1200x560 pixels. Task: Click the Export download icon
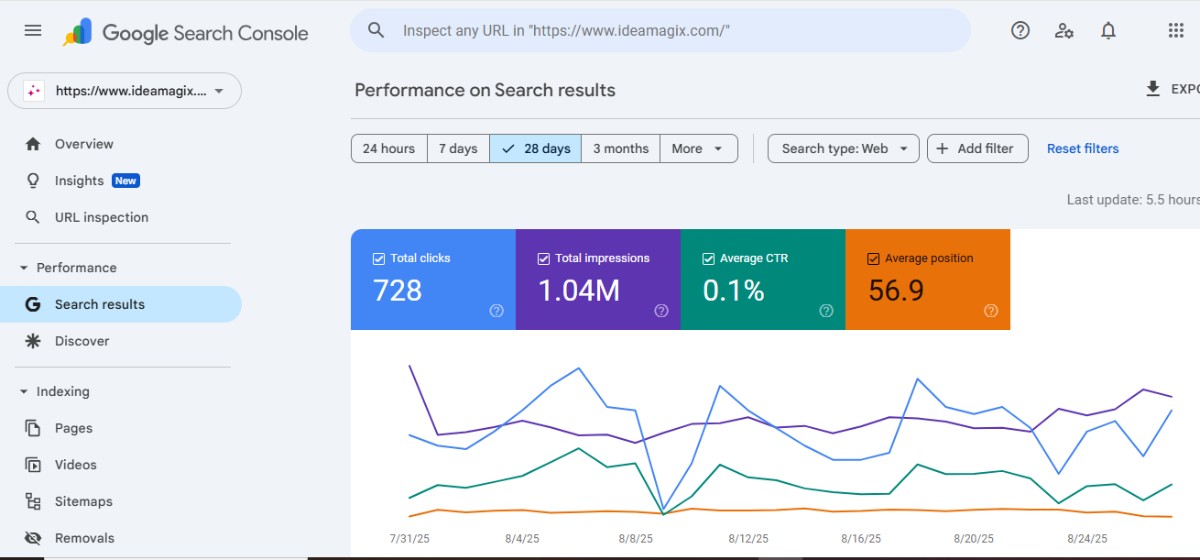(1153, 89)
